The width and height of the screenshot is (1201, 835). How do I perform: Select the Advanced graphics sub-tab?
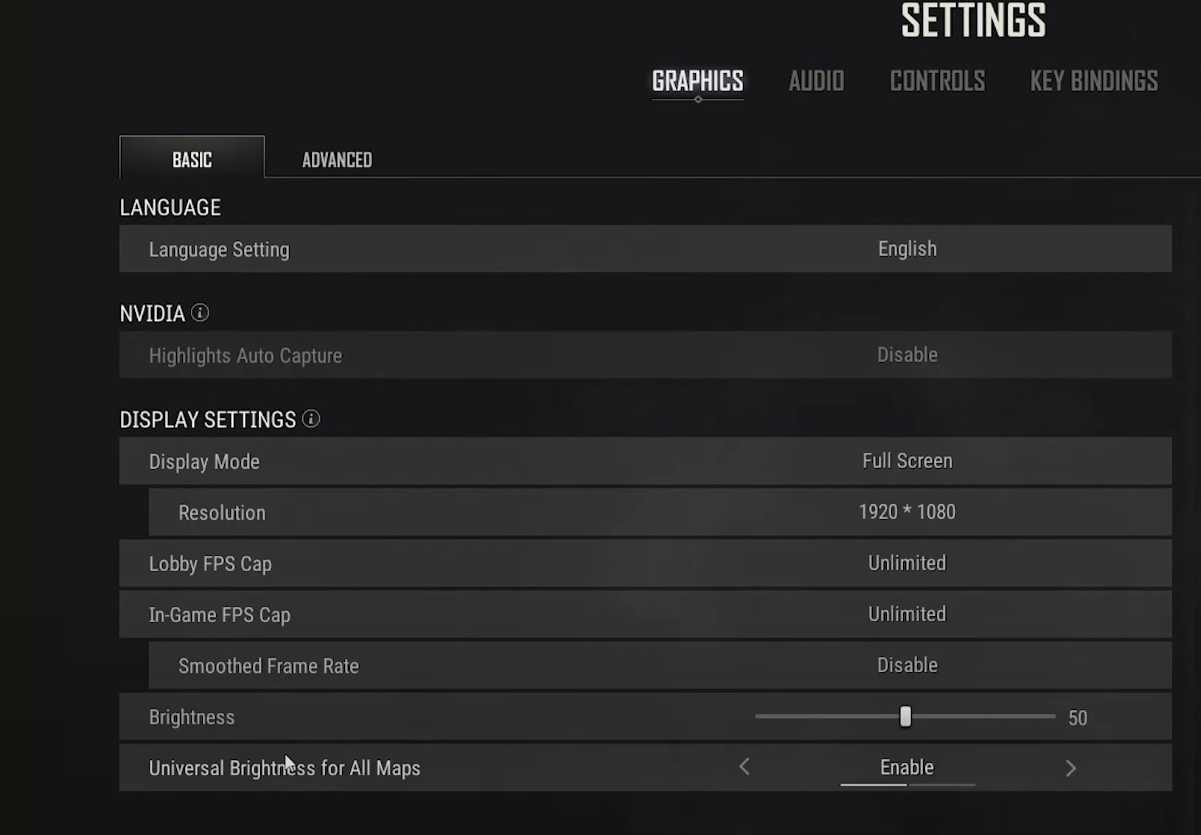point(337,160)
